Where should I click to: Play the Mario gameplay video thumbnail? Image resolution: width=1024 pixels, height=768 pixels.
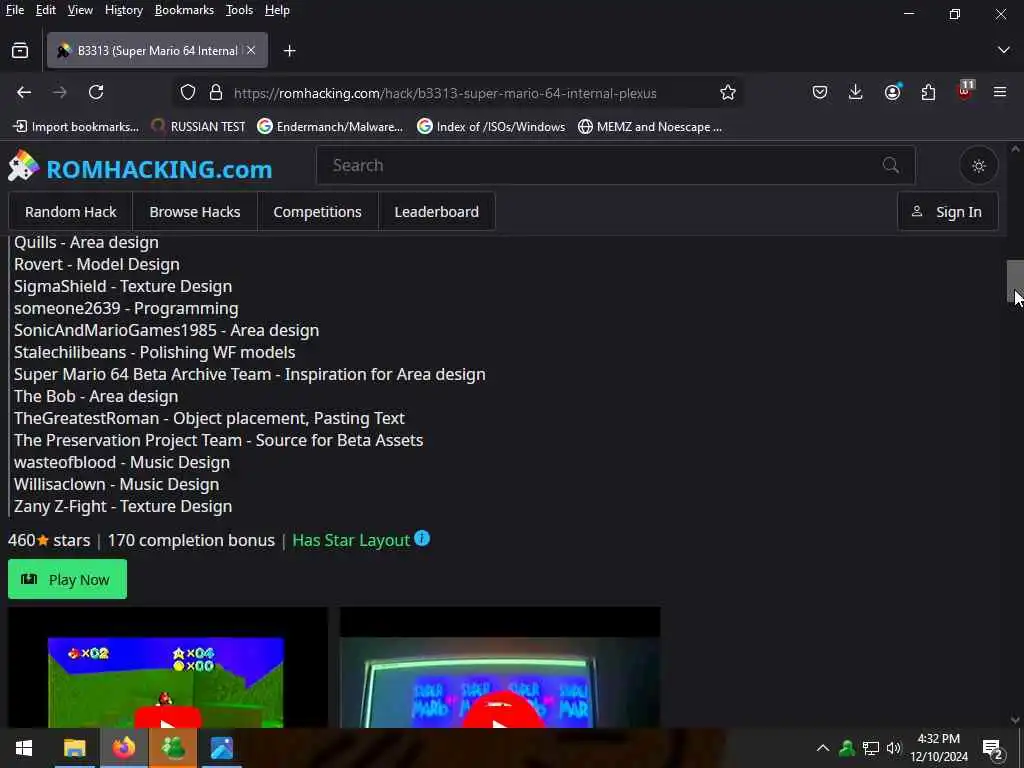point(168,667)
